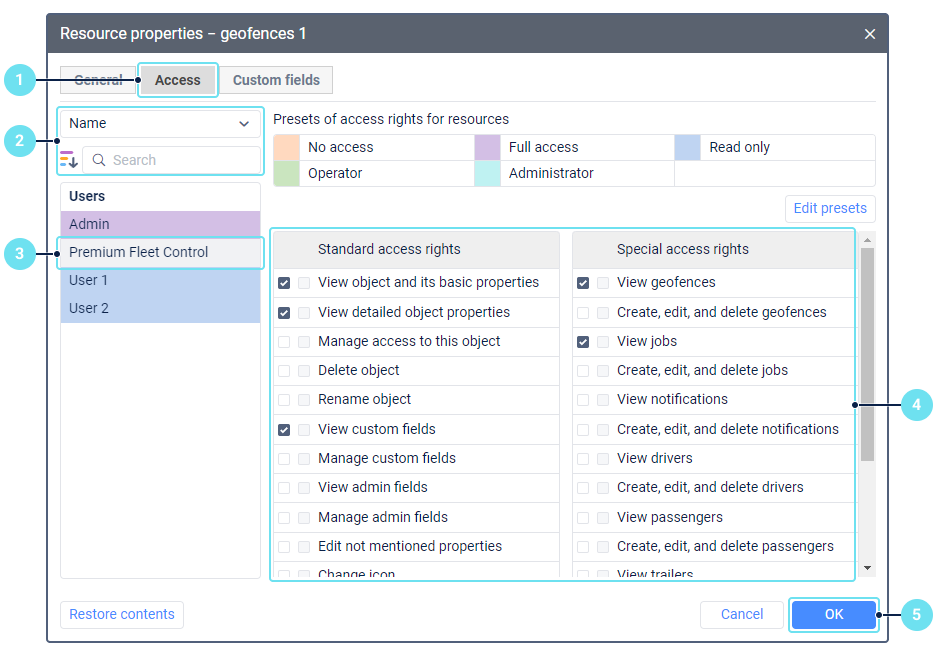The width and height of the screenshot is (936, 660).
Task: Click the Edit presets button
Action: point(830,208)
